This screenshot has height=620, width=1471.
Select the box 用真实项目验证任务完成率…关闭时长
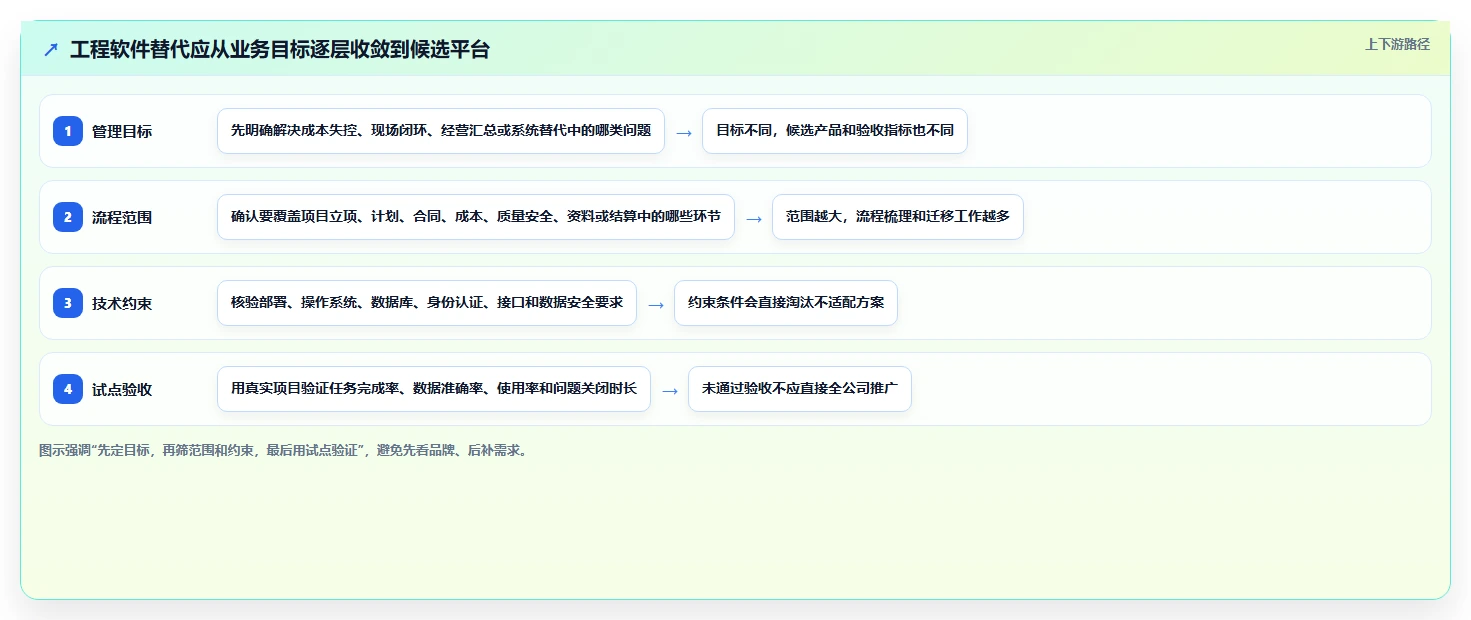[434, 389]
